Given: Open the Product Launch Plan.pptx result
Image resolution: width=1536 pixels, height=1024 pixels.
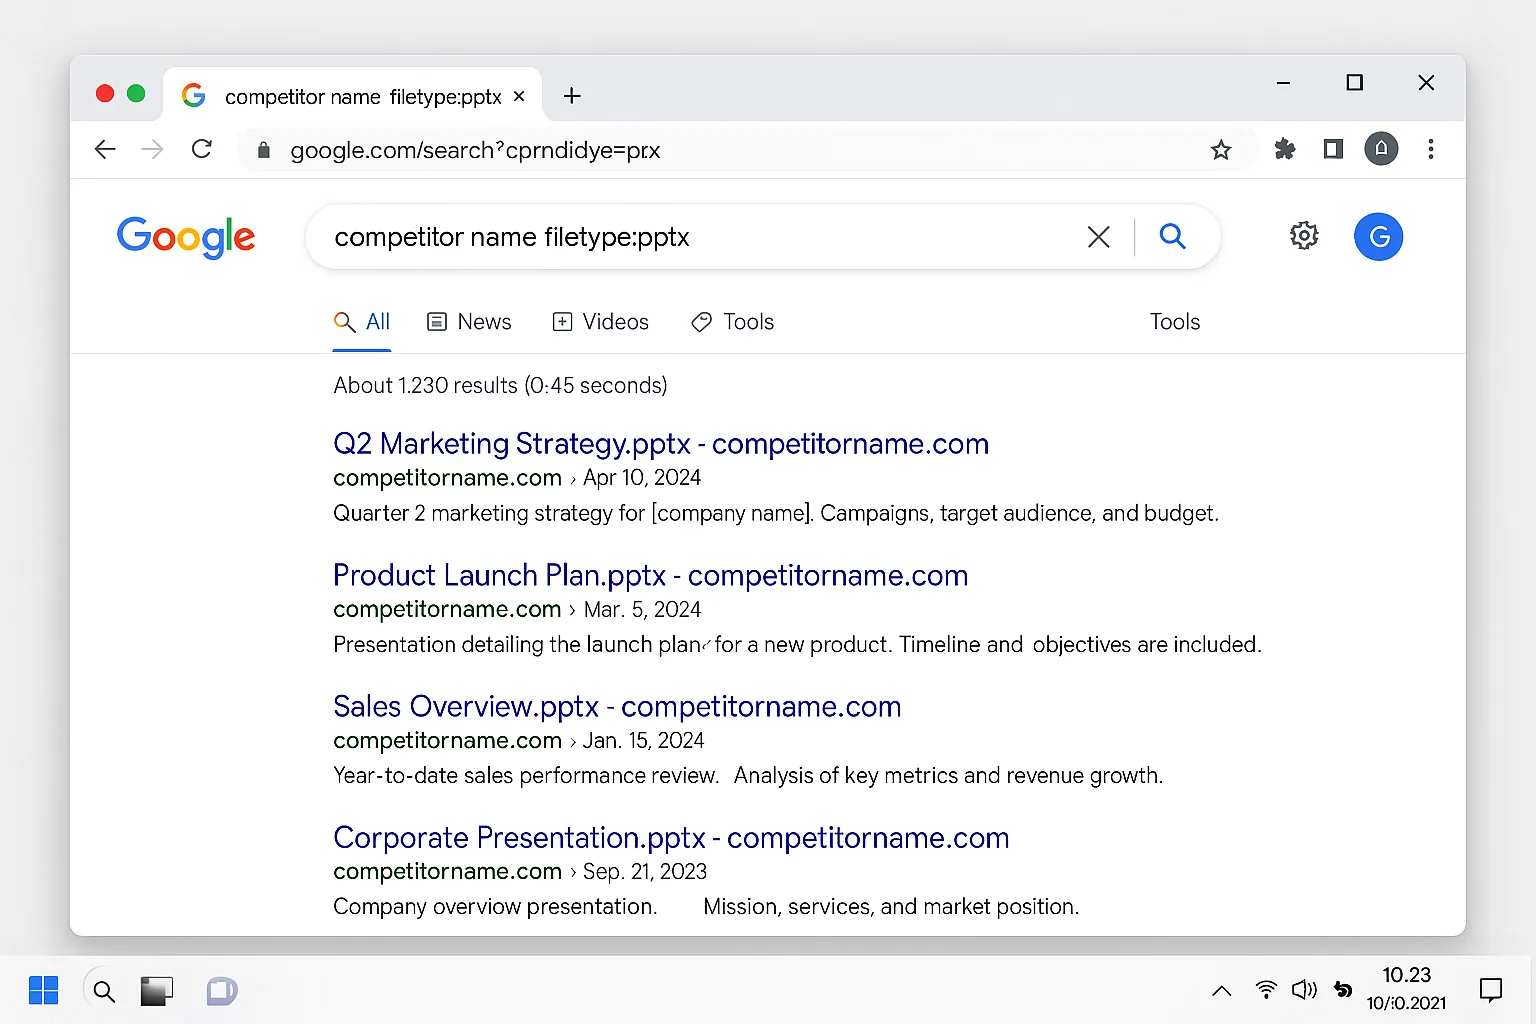Looking at the screenshot, I should 650,575.
